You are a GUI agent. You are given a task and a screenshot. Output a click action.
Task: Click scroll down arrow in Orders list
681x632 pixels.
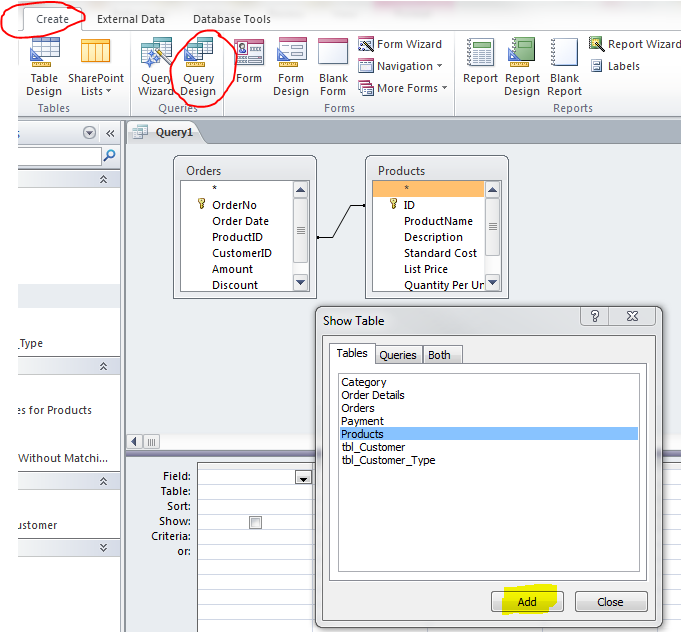pos(301,282)
